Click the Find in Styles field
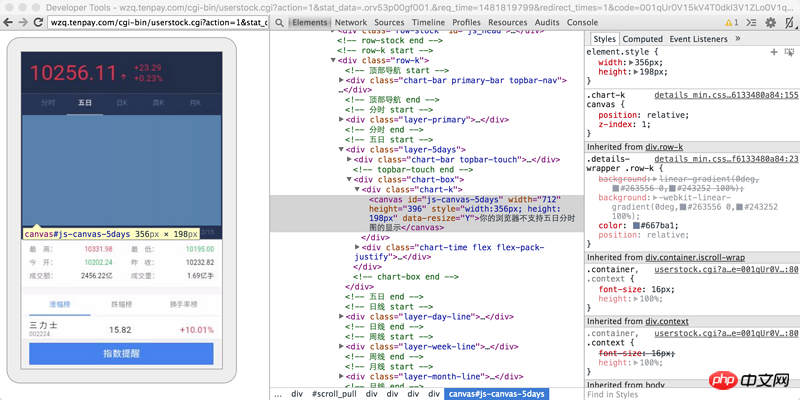Viewport: 800px width, 400px height. (692, 394)
